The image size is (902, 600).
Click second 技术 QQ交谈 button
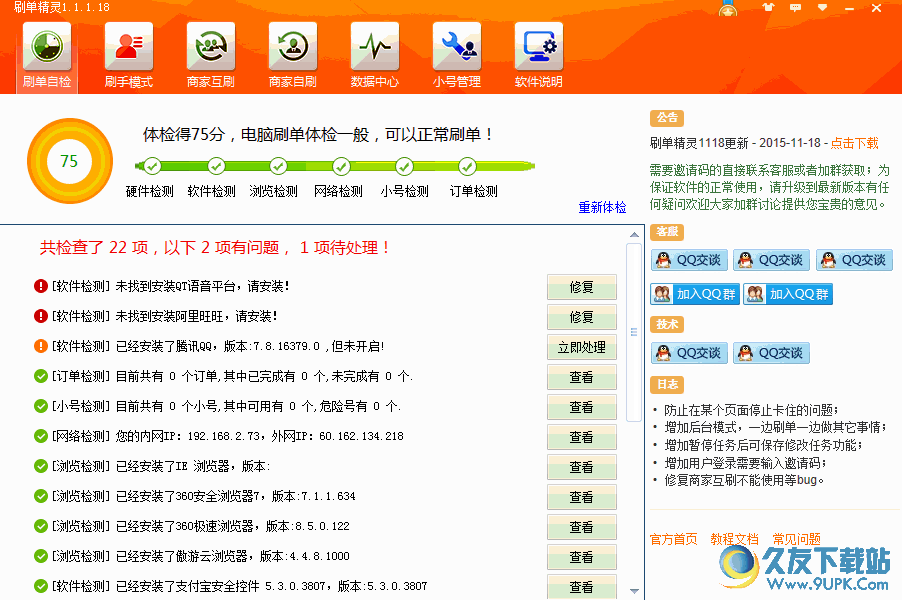[771, 353]
